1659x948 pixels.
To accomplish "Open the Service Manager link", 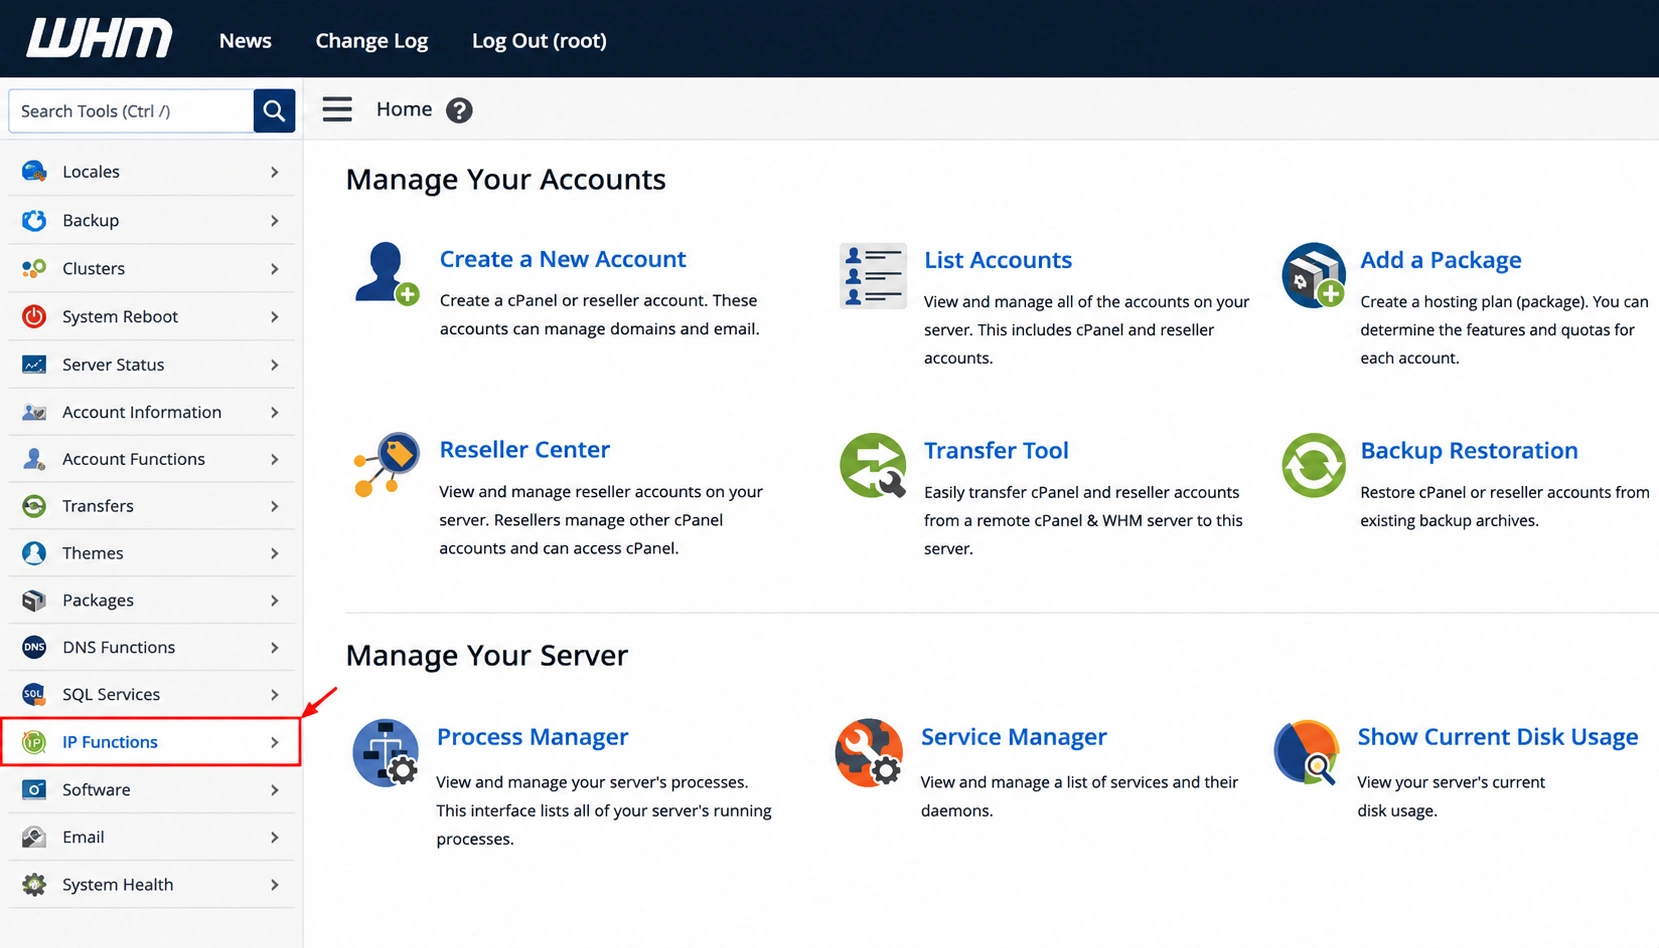I will 1014,737.
